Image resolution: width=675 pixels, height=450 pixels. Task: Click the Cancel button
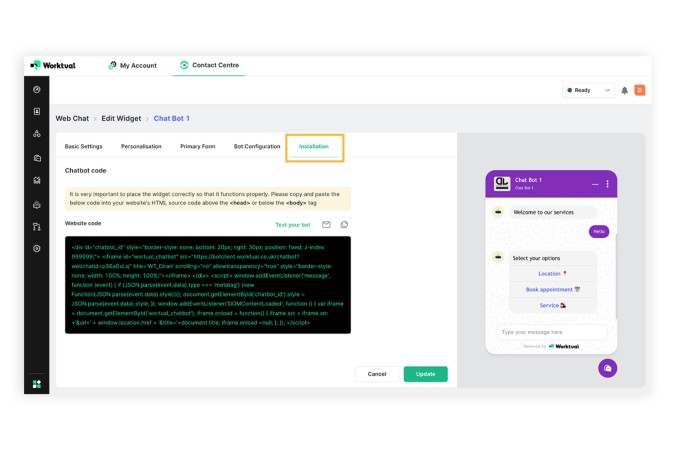click(377, 374)
